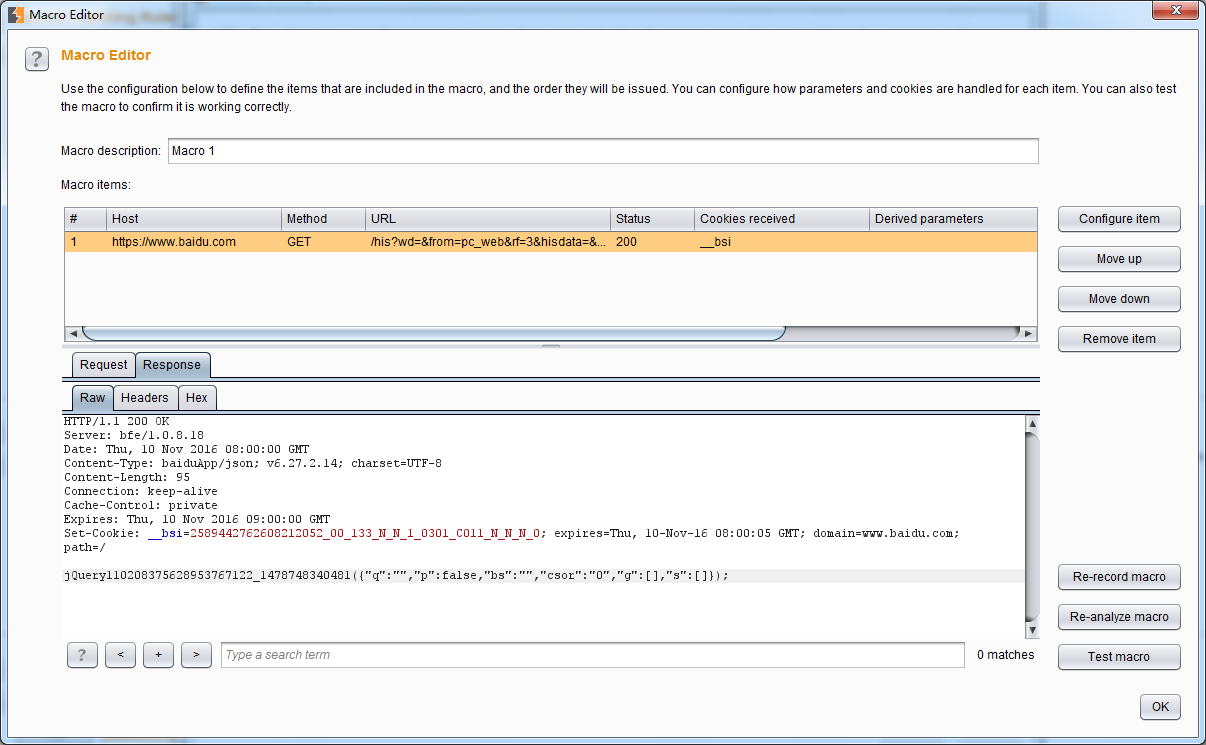Click the plus search options button
This screenshot has width=1206, height=745.
pos(158,655)
